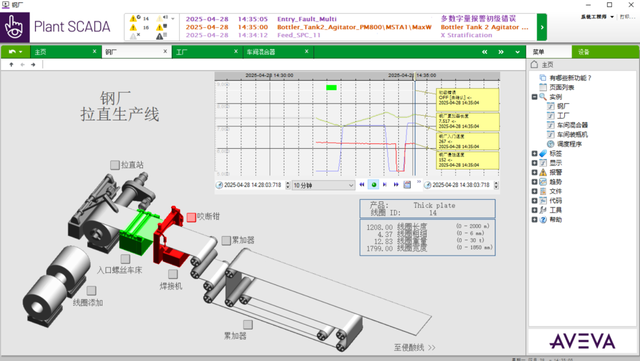Switch to the 工厂 tab
The height and width of the screenshot is (361, 640).
pos(207,52)
